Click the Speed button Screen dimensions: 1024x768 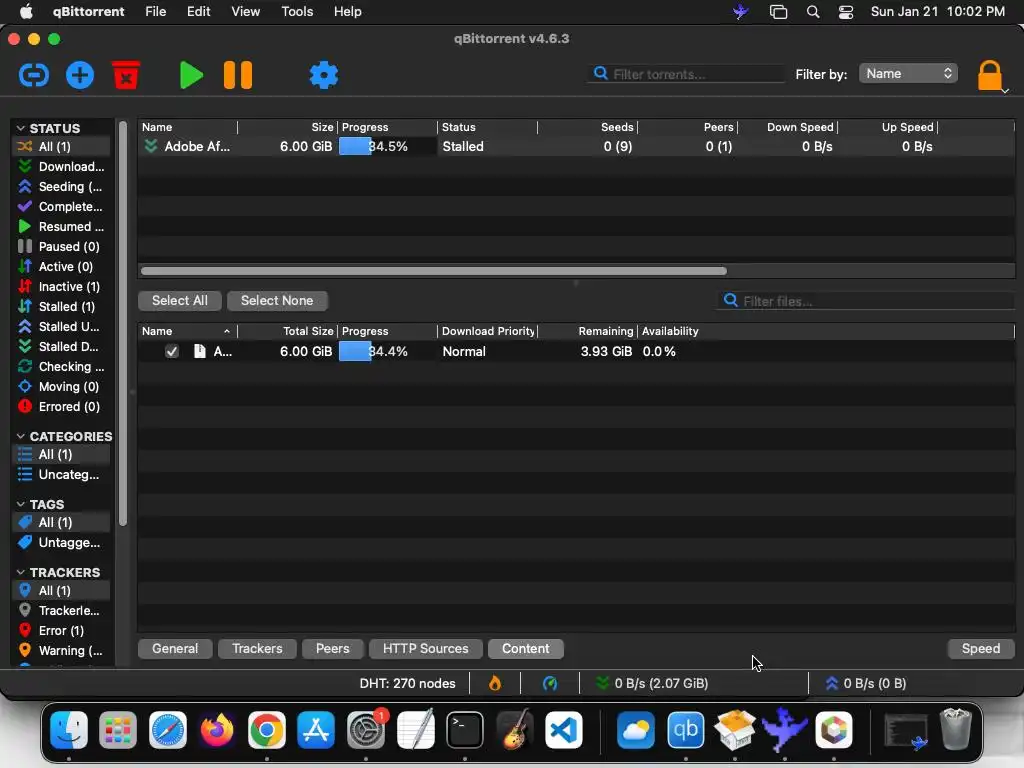(x=981, y=648)
